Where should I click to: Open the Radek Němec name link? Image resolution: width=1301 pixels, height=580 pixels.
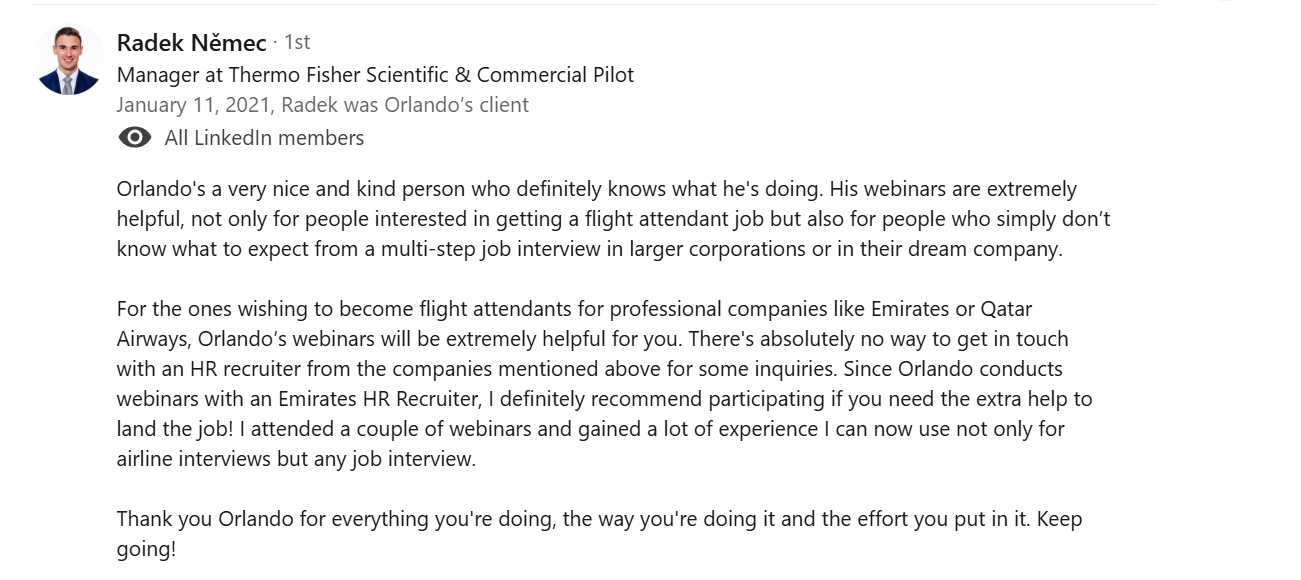tap(191, 43)
